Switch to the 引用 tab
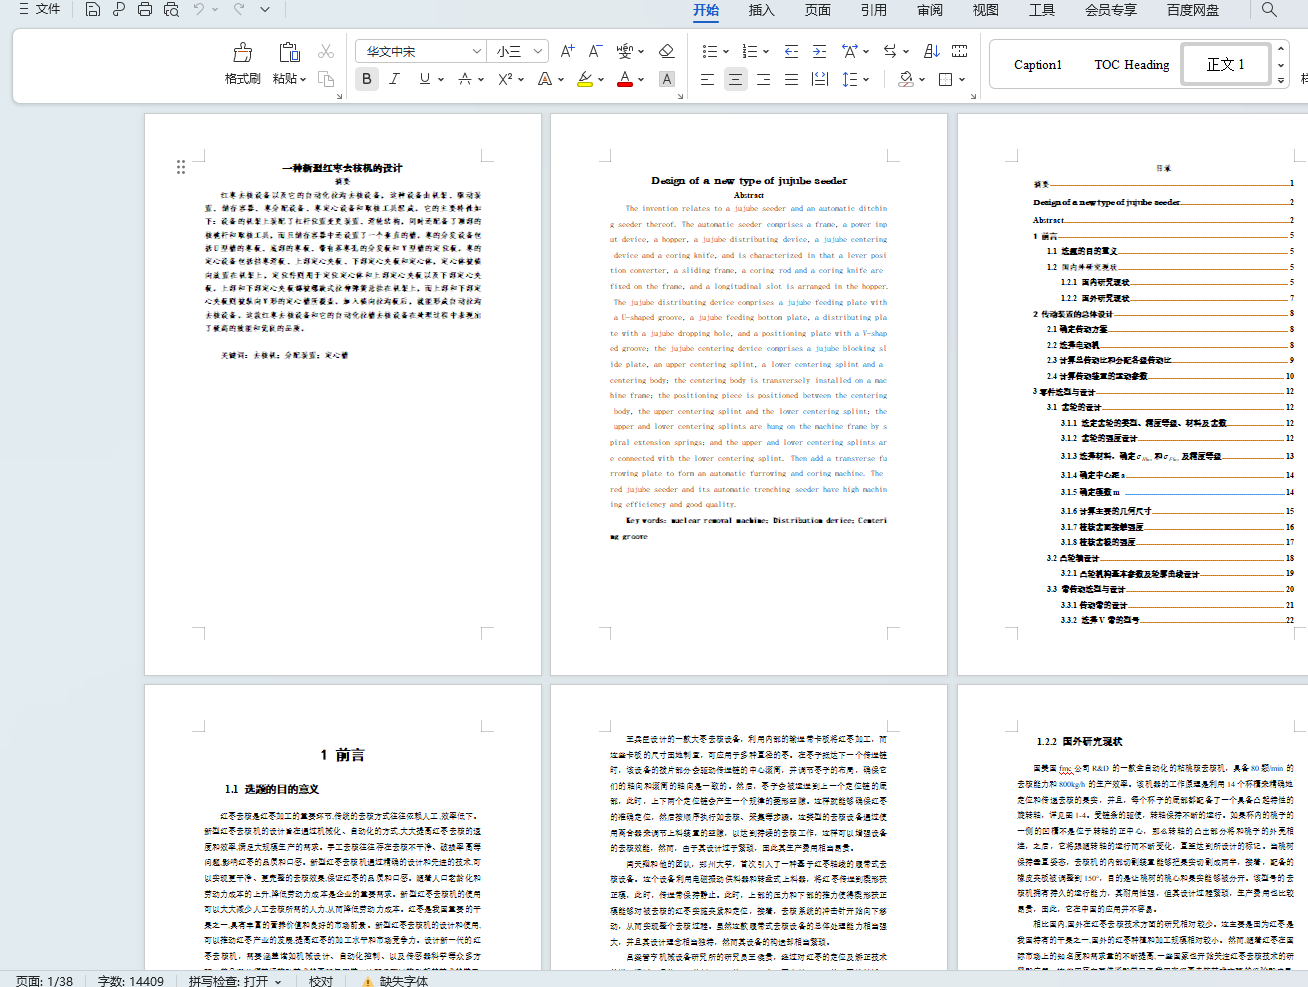1308x987 pixels. click(874, 10)
